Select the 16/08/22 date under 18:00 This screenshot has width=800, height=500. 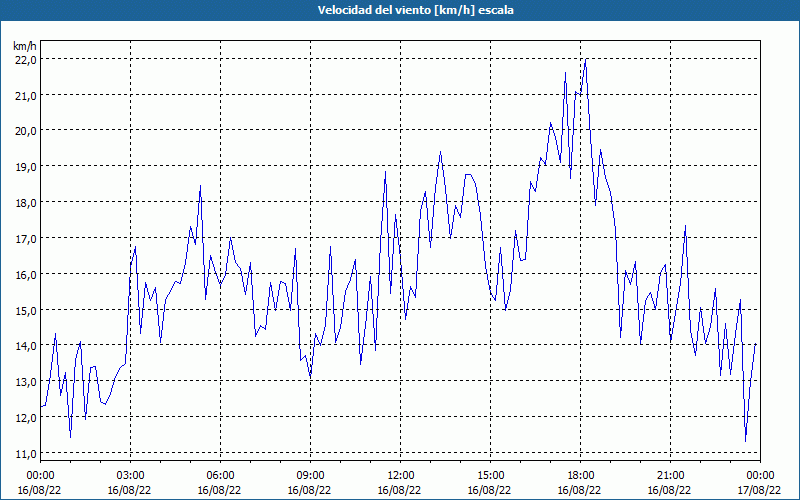coord(580,490)
